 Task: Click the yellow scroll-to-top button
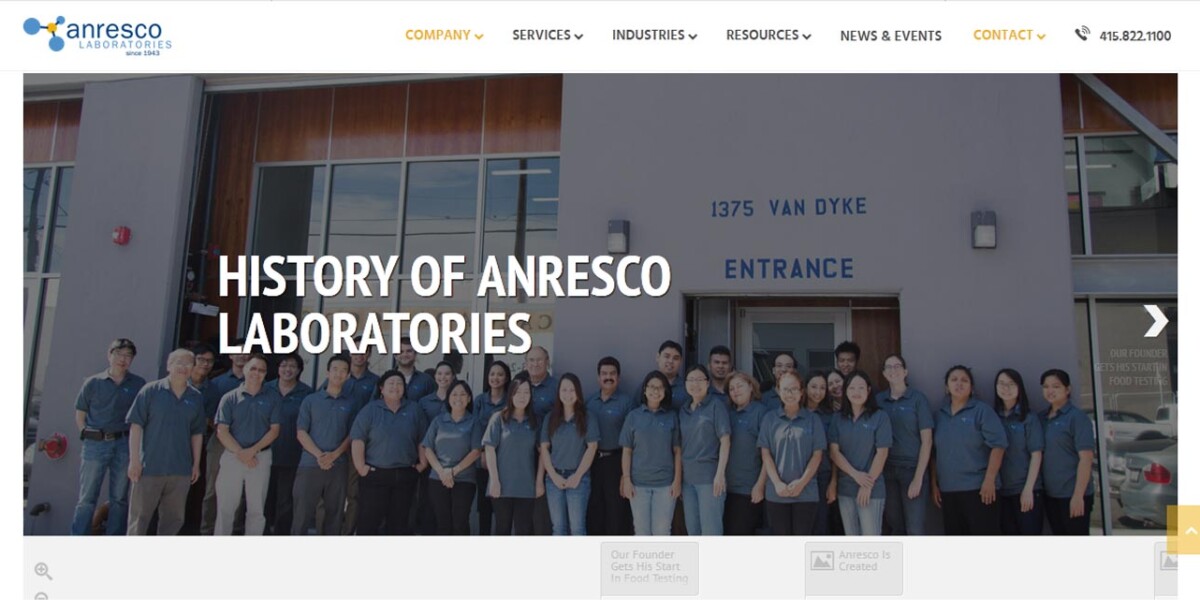pyautogui.click(x=1183, y=530)
